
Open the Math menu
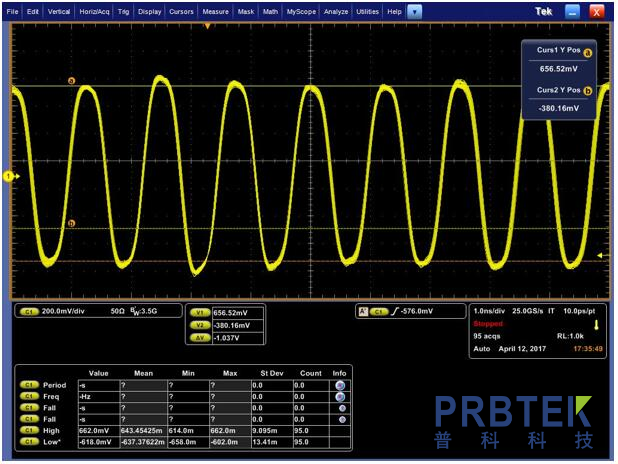[x=270, y=11]
